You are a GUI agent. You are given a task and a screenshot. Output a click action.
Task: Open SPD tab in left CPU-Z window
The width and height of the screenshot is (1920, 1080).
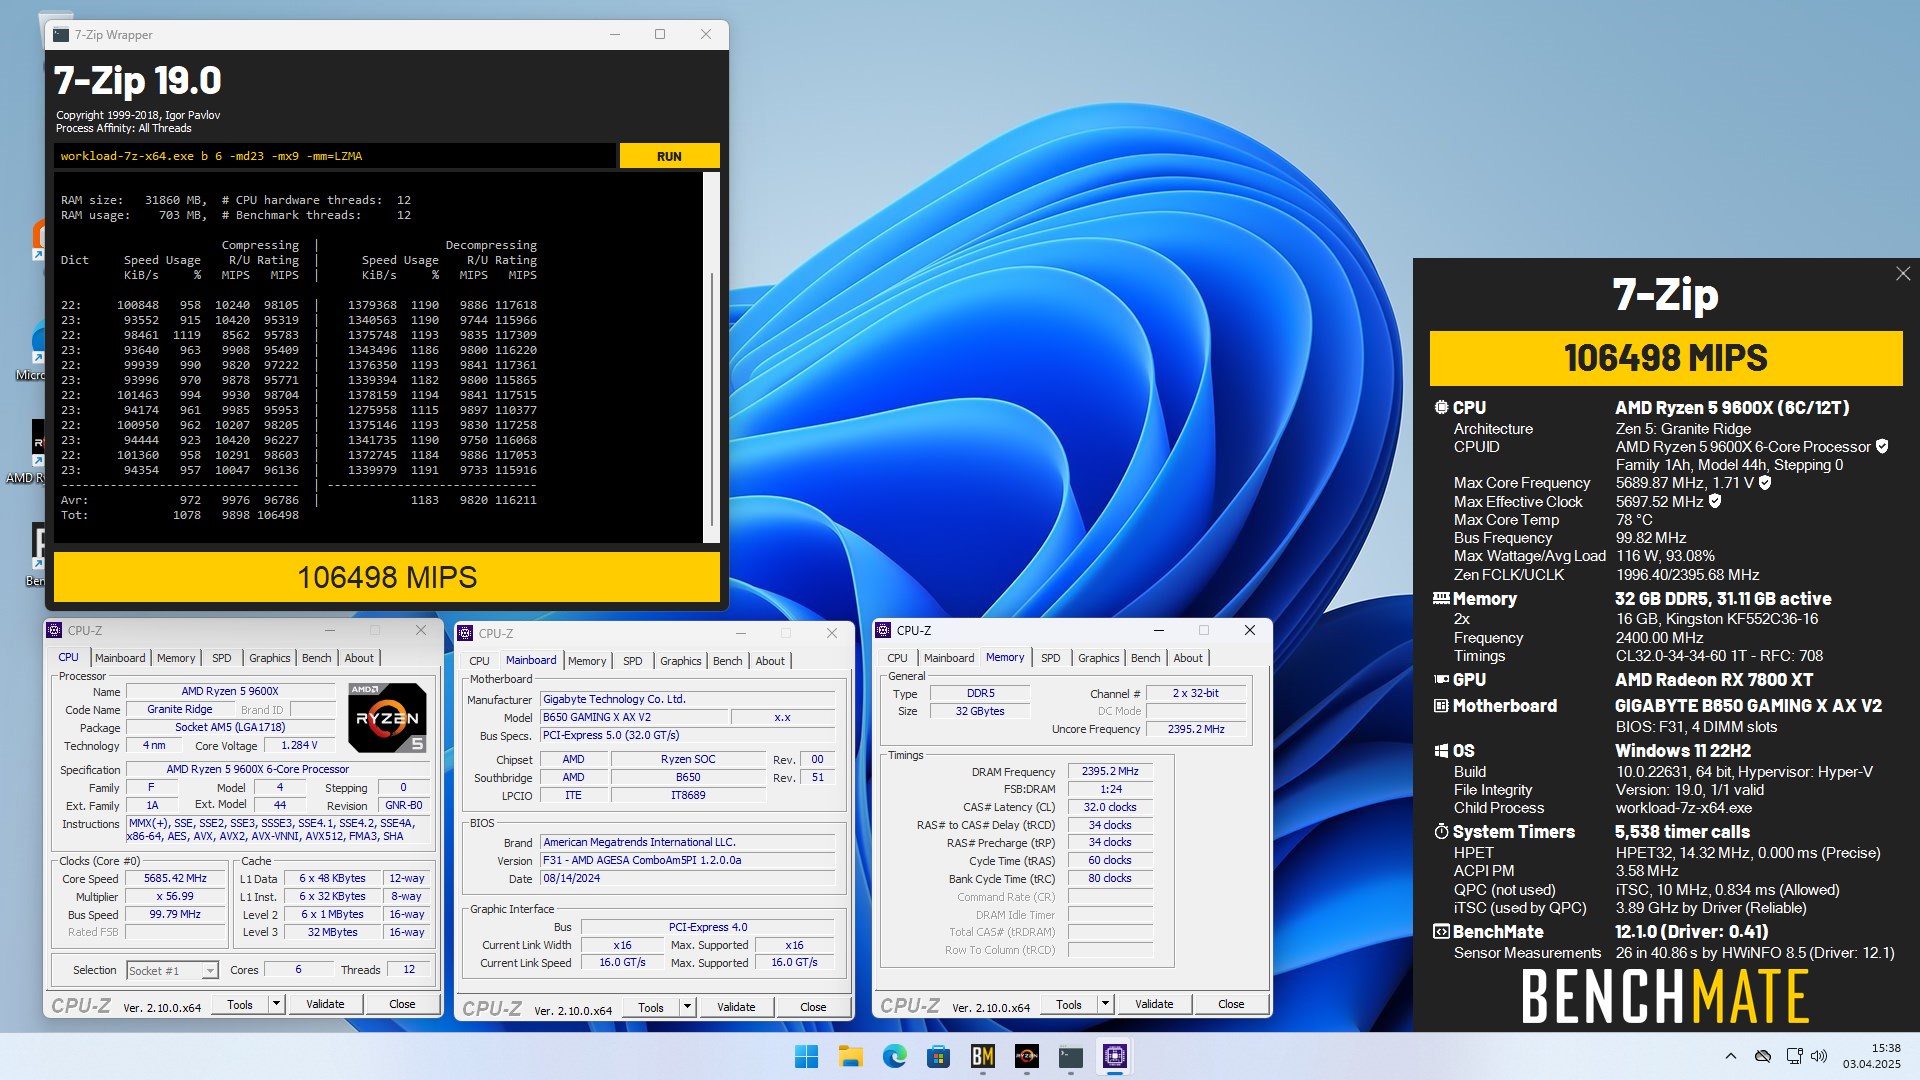[x=222, y=658]
